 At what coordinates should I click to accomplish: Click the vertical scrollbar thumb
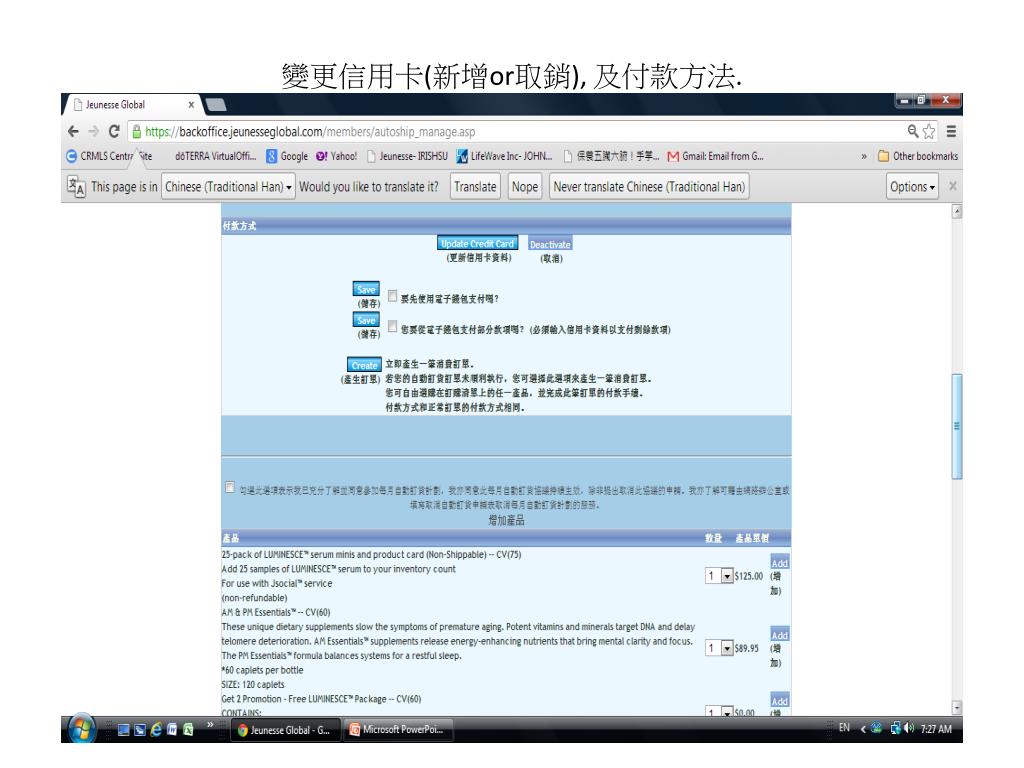point(957,426)
